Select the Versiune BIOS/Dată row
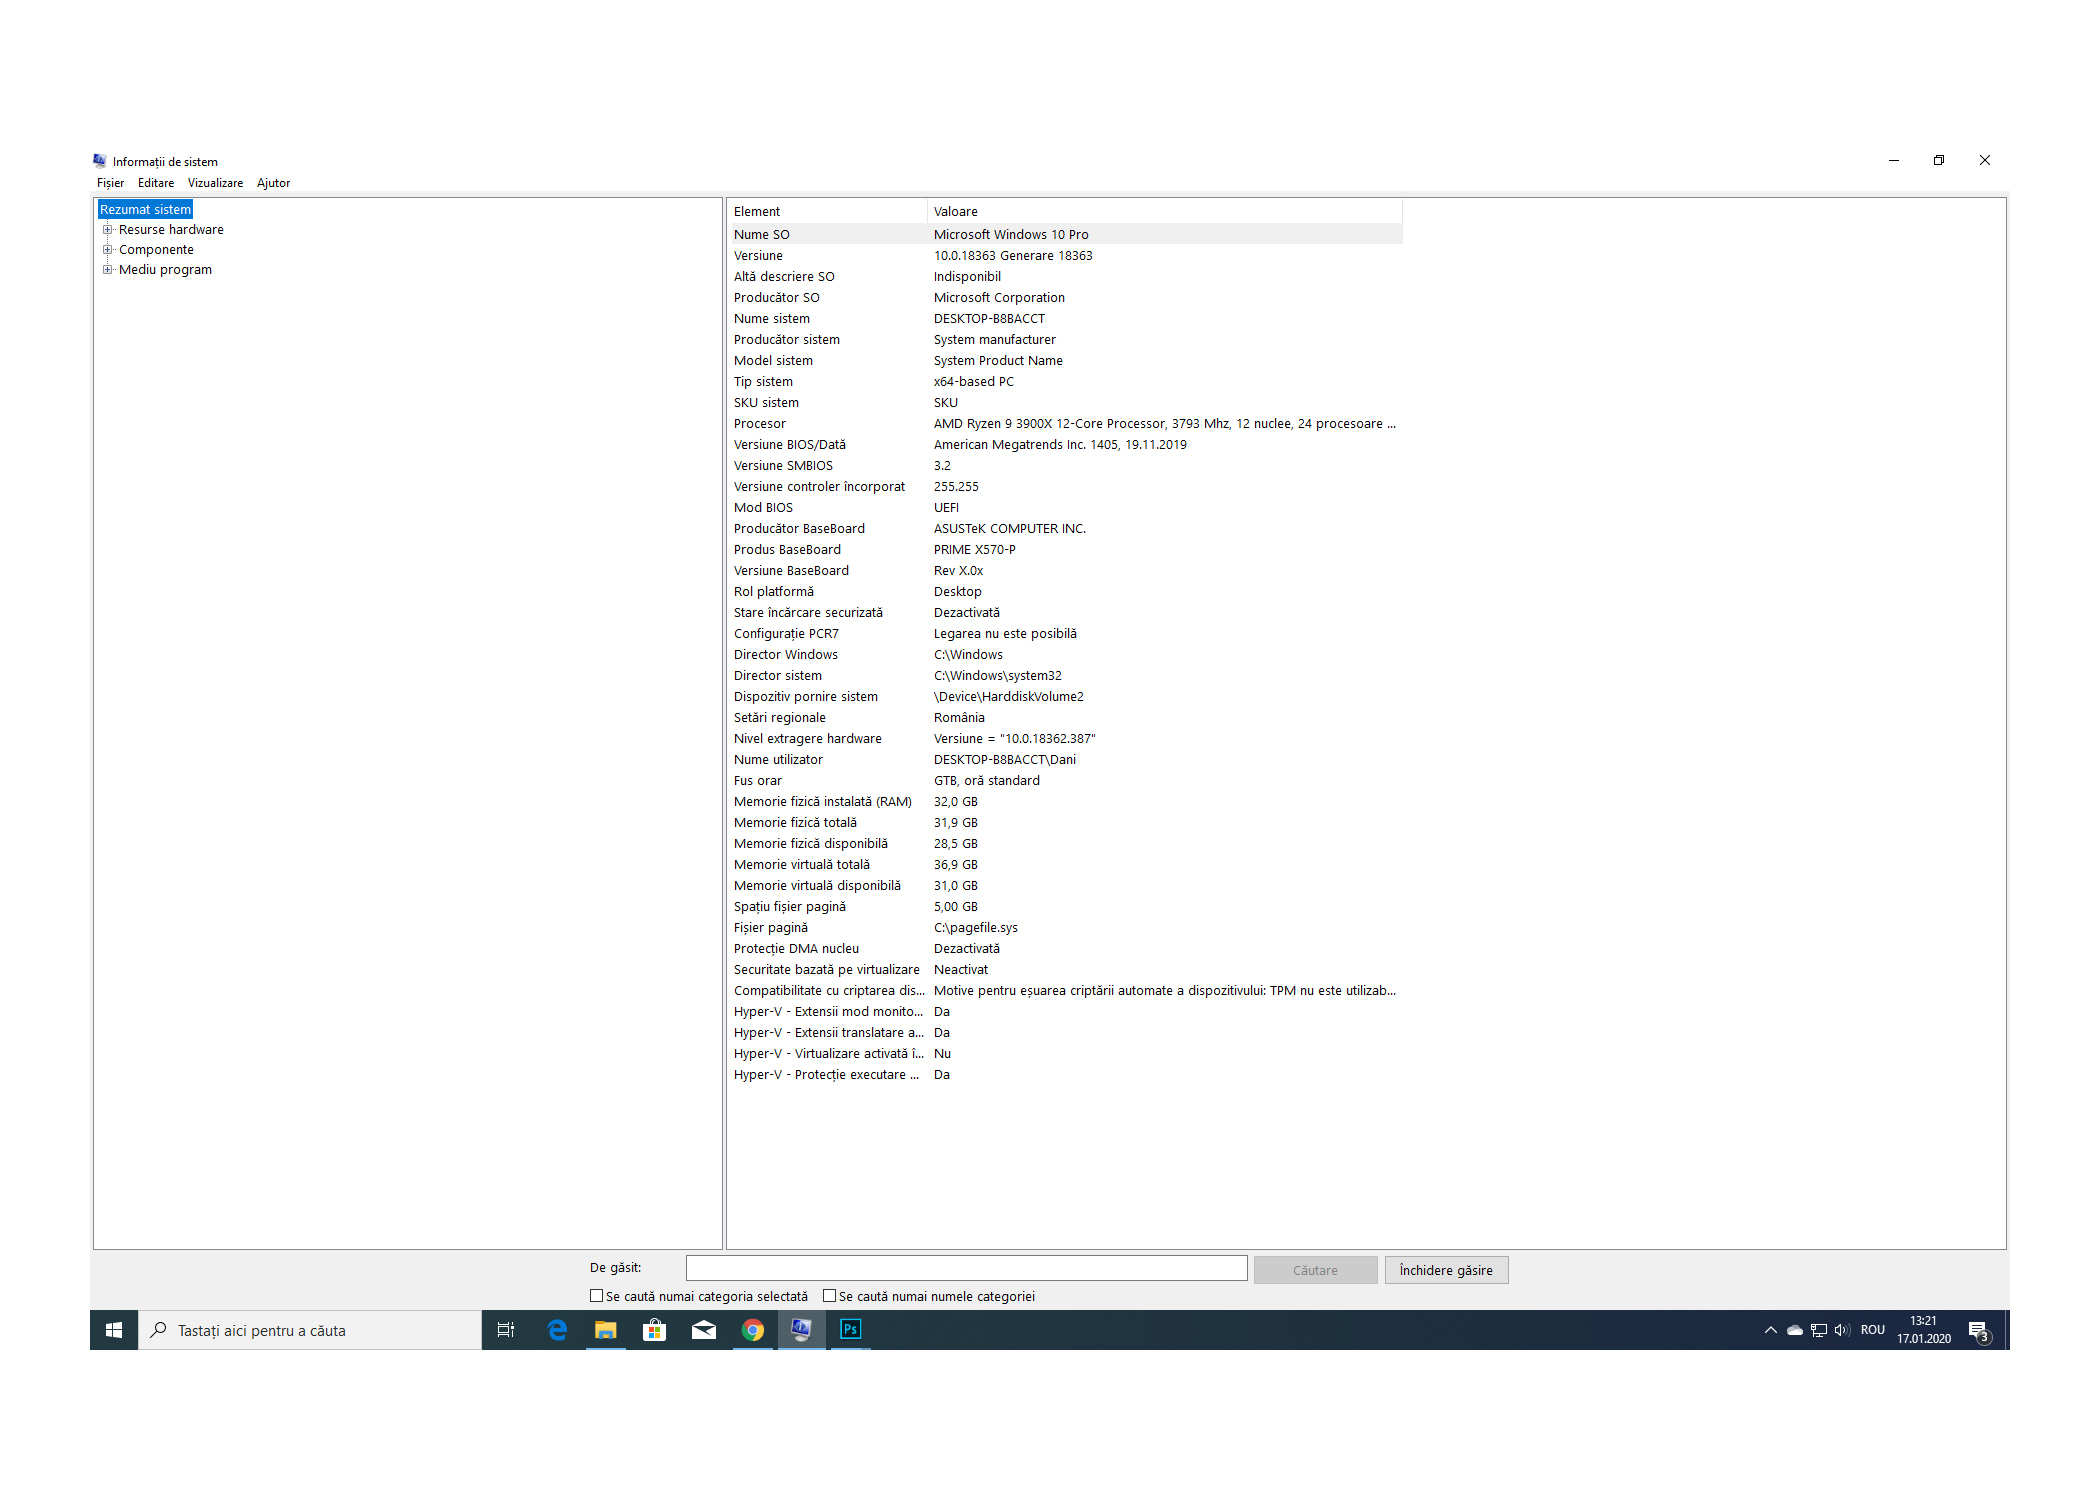2100x1500 pixels. tap(1065, 445)
